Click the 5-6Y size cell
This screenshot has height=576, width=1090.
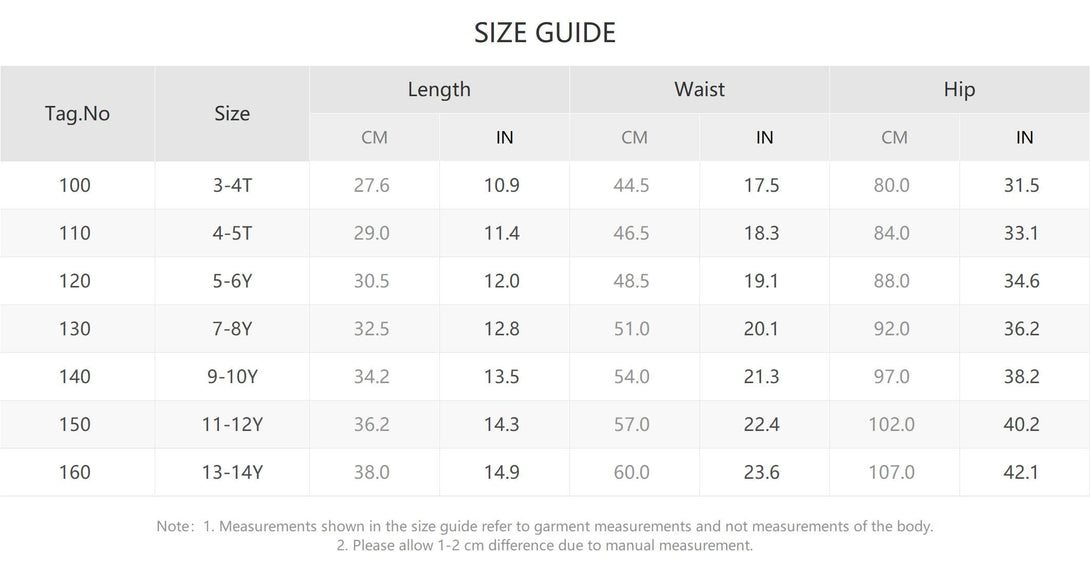232,281
